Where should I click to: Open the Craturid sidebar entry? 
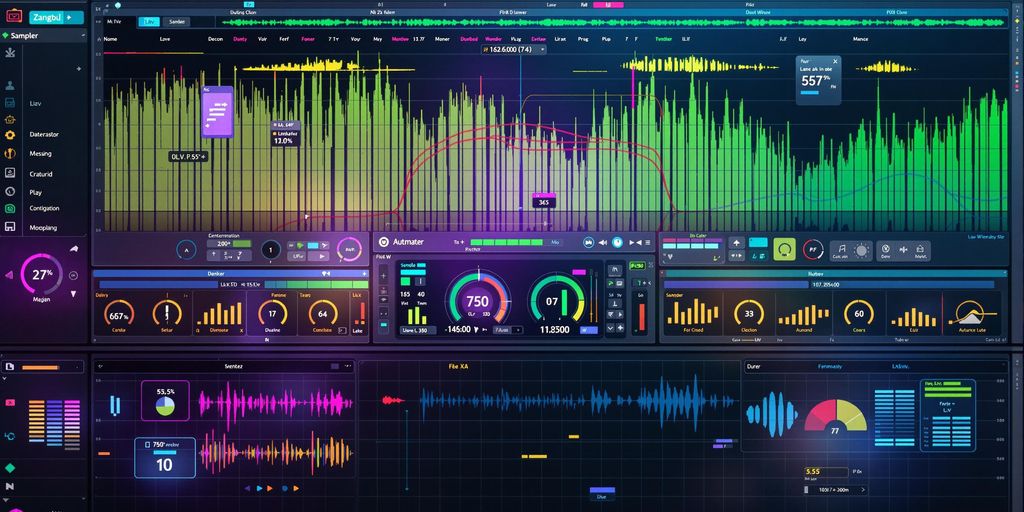click(x=40, y=174)
